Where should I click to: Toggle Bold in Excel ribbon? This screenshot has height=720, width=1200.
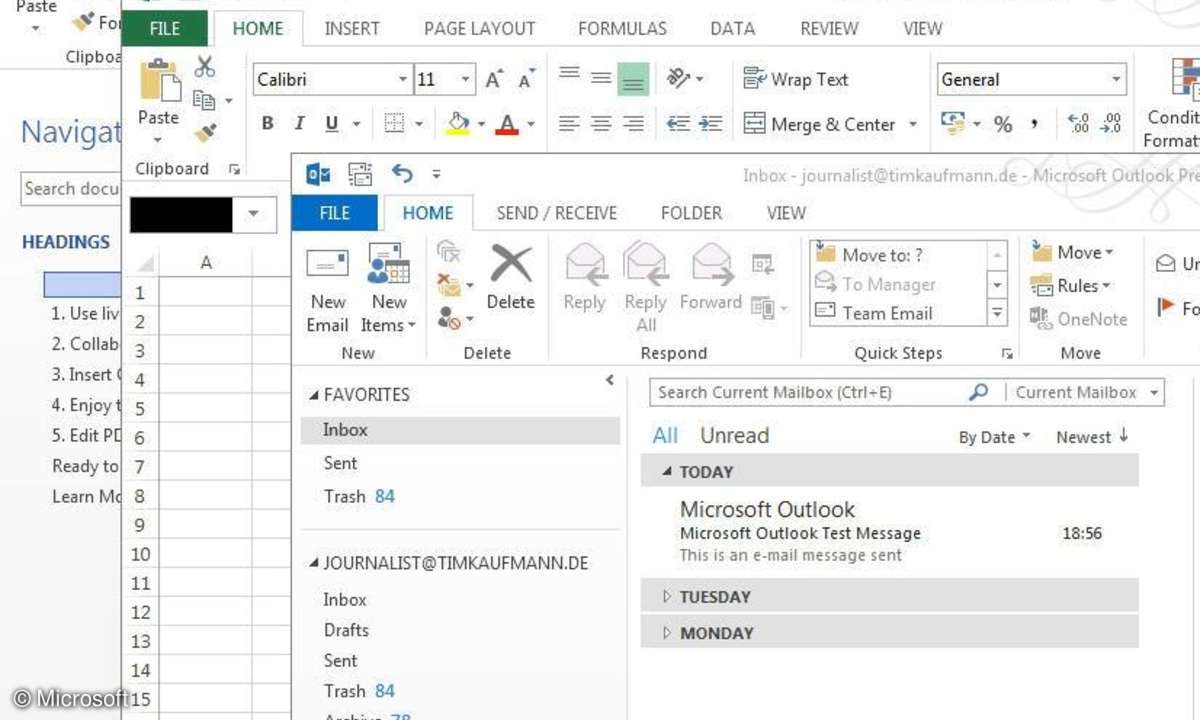pos(267,124)
